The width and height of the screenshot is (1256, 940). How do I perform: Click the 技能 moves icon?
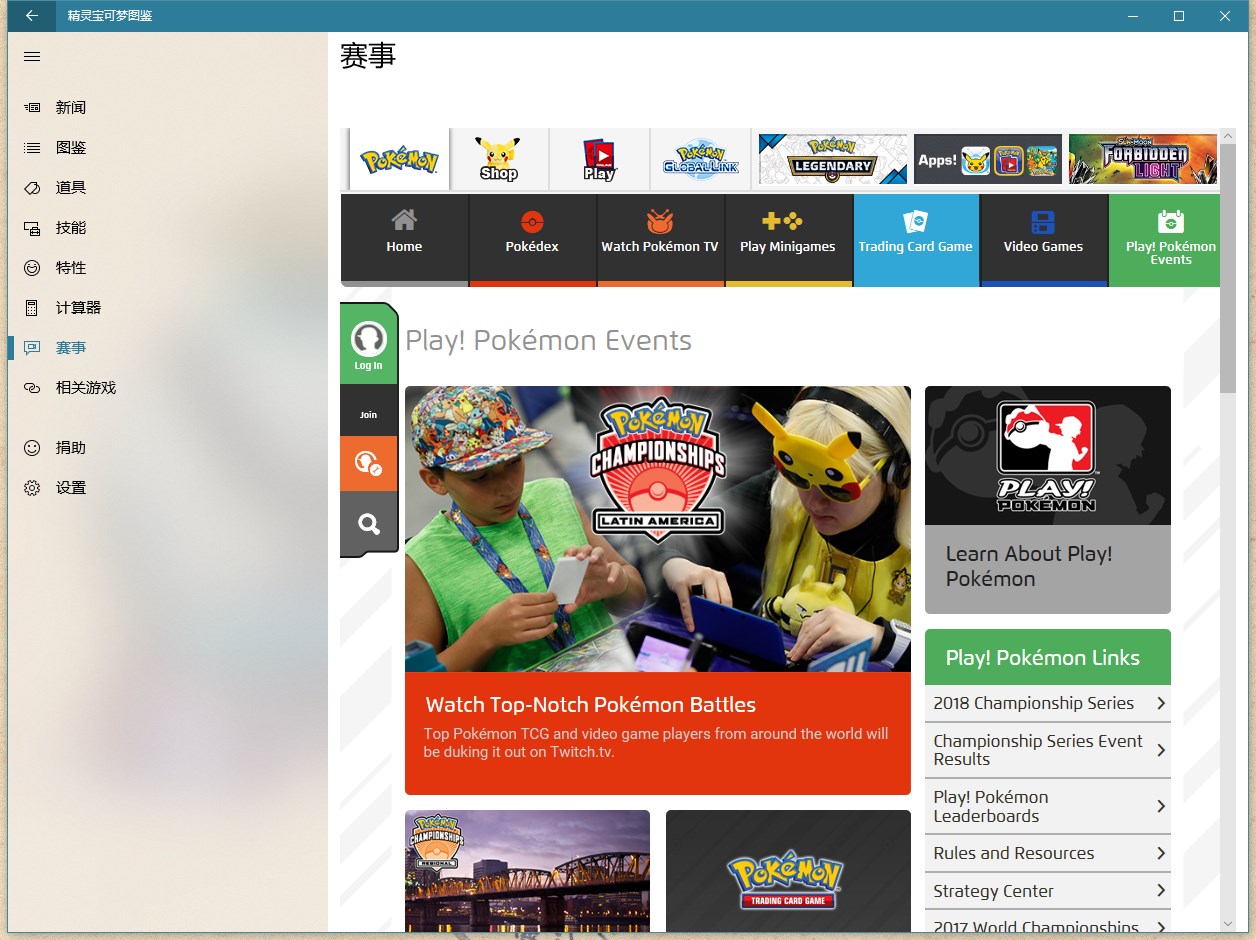pos(32,228)
